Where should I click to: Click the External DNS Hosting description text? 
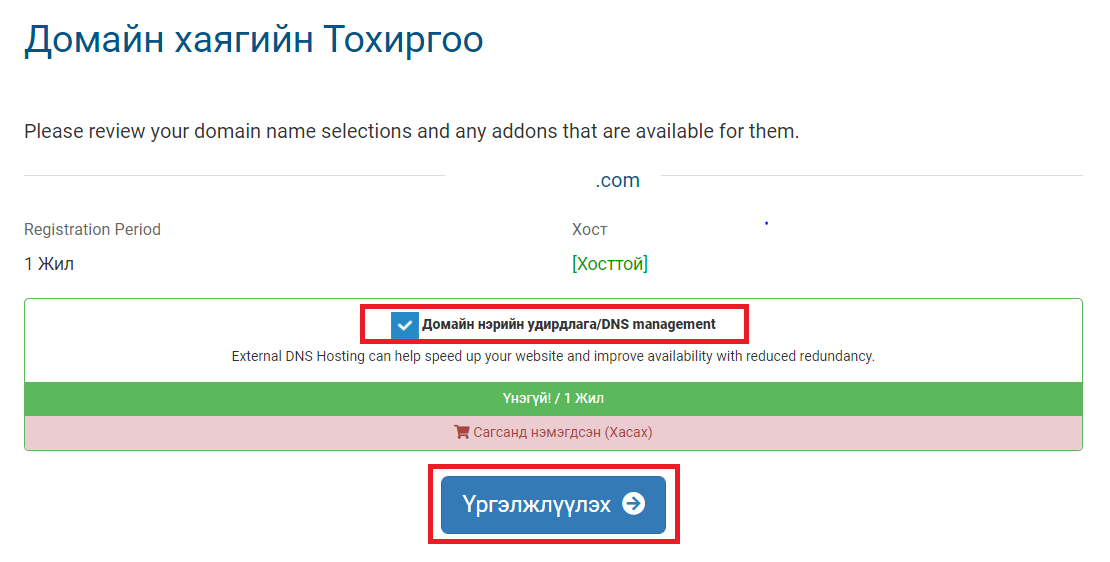pos(553,356)
